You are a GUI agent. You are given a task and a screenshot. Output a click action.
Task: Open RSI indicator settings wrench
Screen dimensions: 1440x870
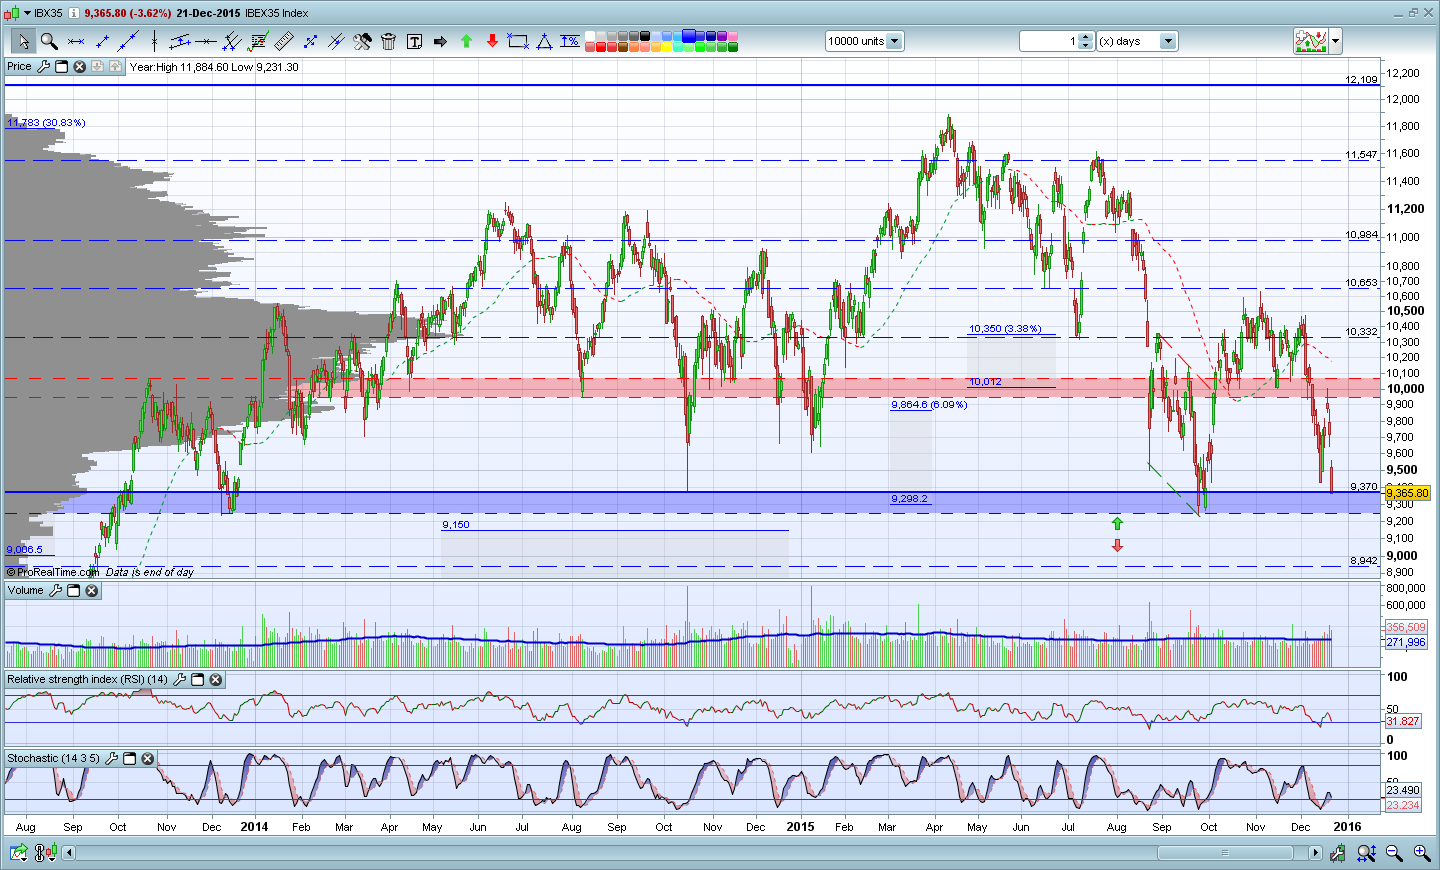pyautogui.click(x=179, y=680)
